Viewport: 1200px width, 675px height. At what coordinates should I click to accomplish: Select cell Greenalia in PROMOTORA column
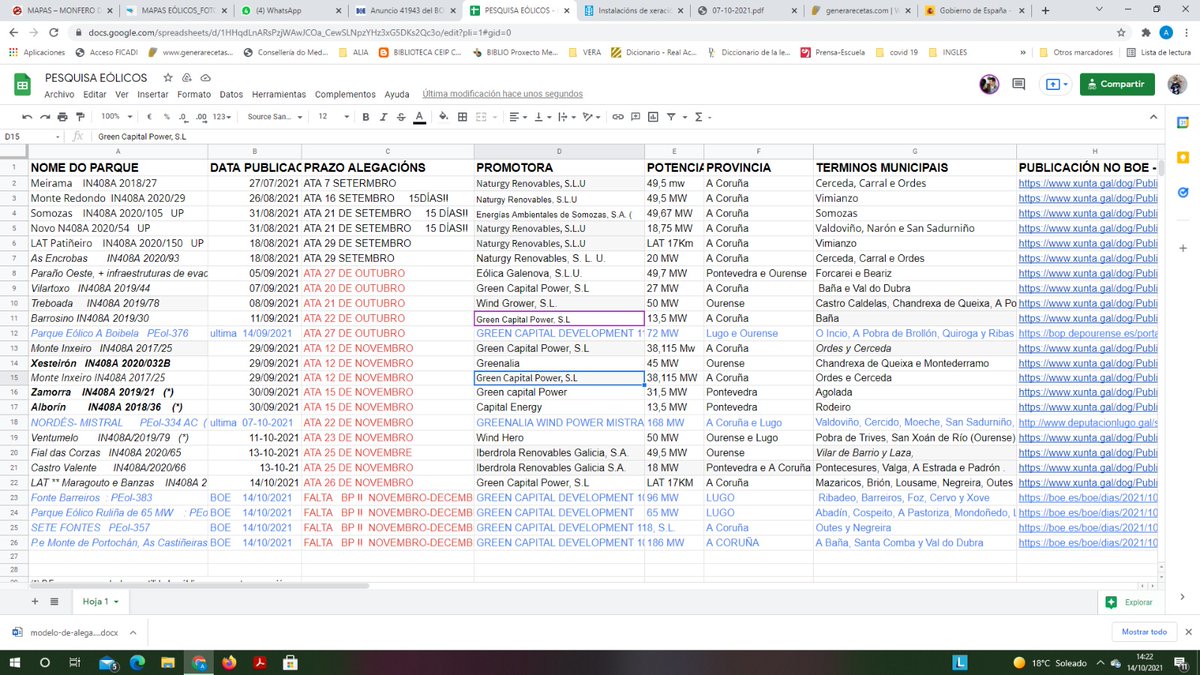(x=559, y=363)
